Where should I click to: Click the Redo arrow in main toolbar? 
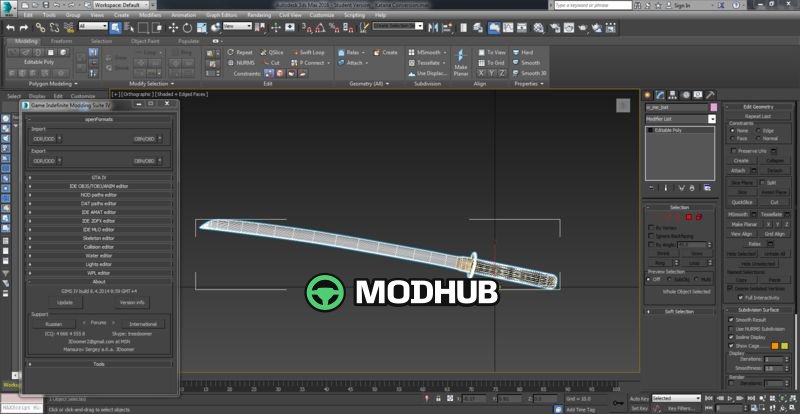23,28
